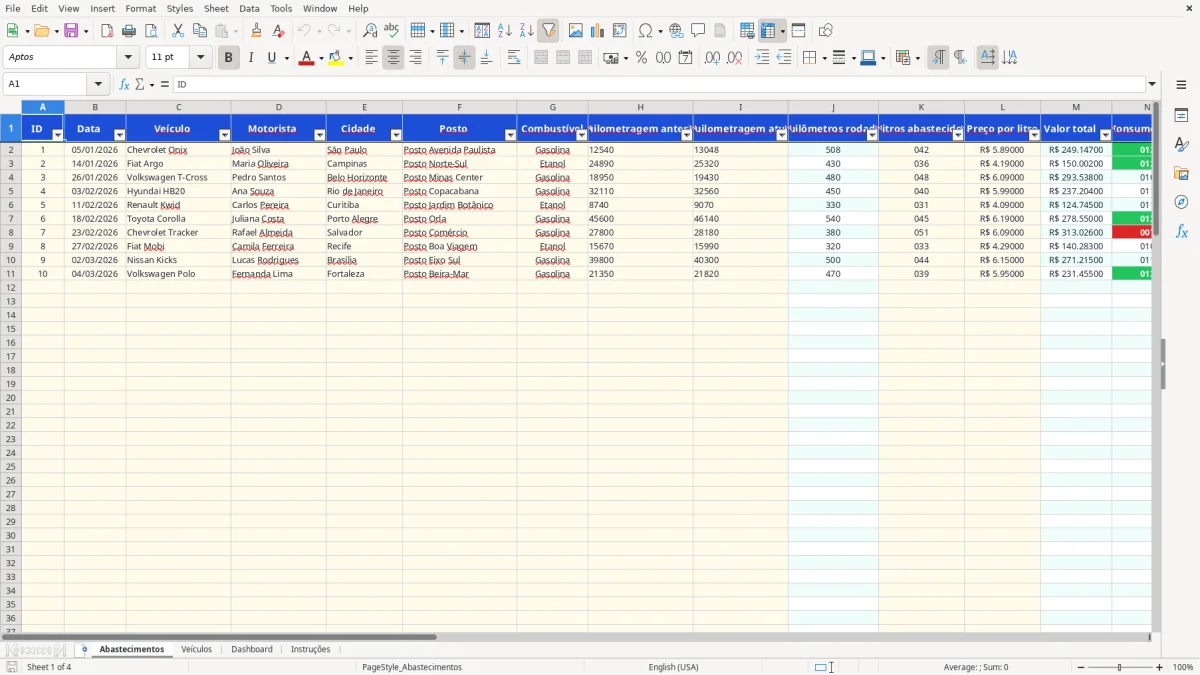Image resolution: width=1200 pixels, height=675 pixels.
Task: Switch to the Veículos sheet tab
Action: tap(196, 649)
